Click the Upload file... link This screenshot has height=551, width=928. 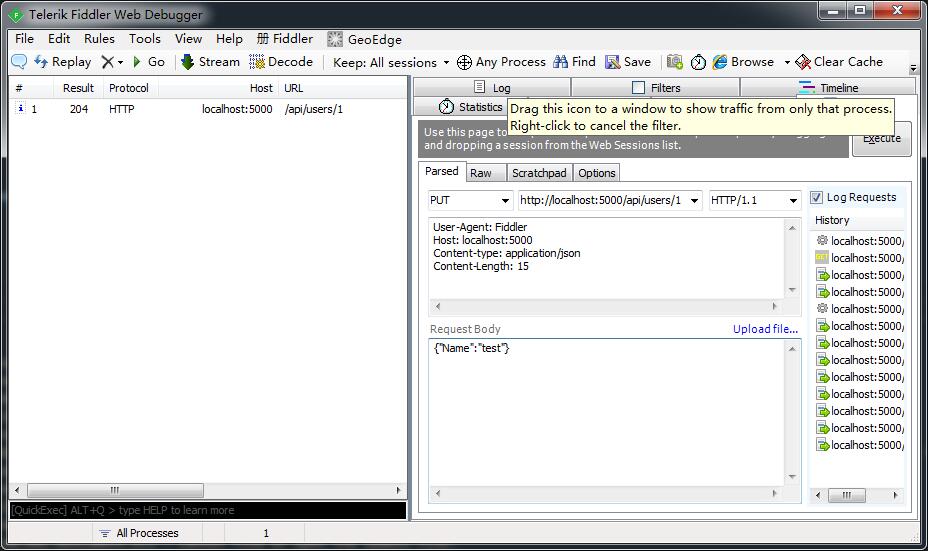(x=765, y=329)
